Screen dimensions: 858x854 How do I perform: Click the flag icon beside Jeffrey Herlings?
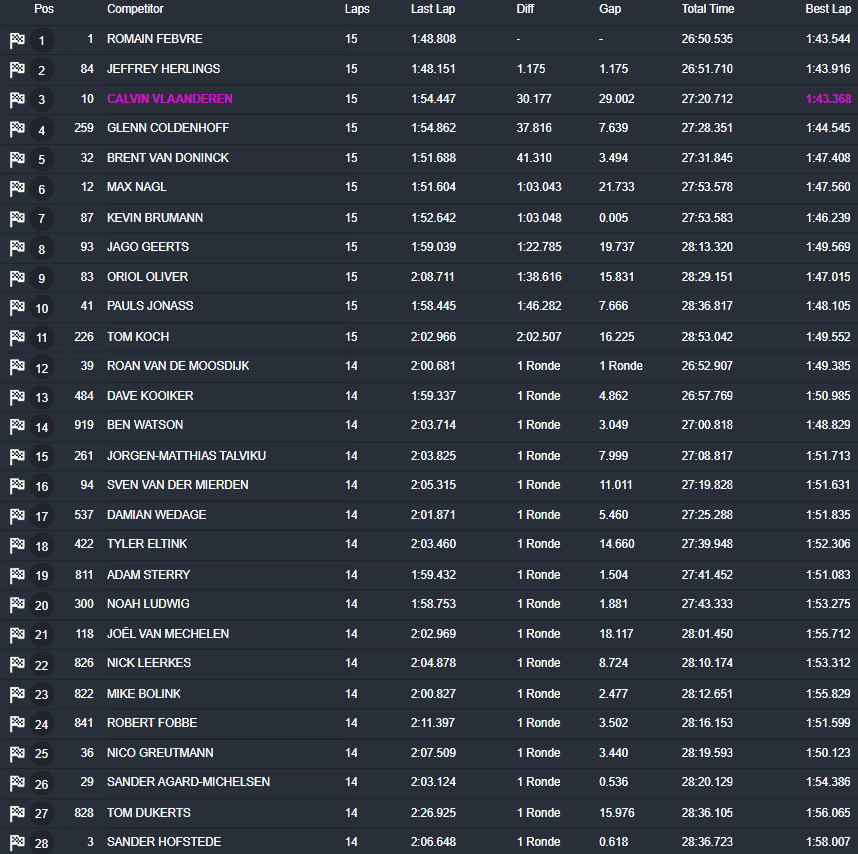[15, 70]
